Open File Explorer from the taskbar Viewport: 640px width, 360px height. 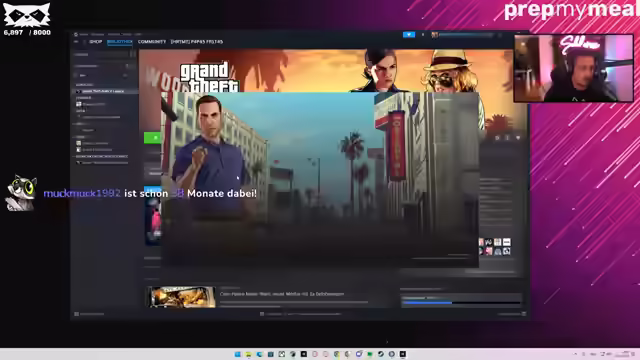[x=249, y=354]
